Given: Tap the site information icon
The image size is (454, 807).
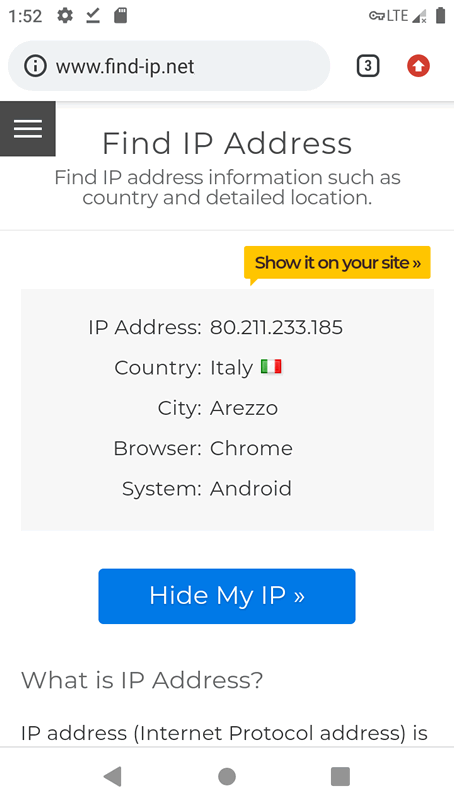Looking at the screenshot, I should 35,66.
